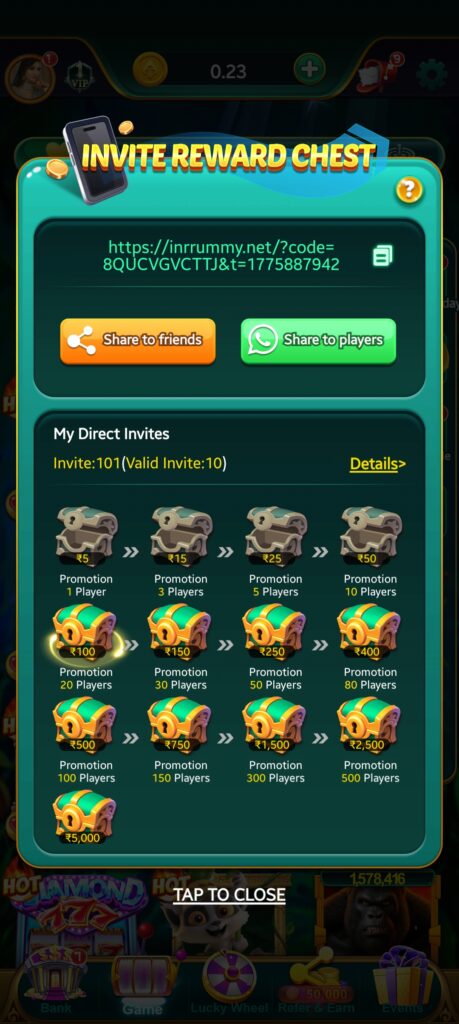The image size is (459, 1024).
Task: Tap the opened ₹15 chest for 3 players
Action: (181, 537)
